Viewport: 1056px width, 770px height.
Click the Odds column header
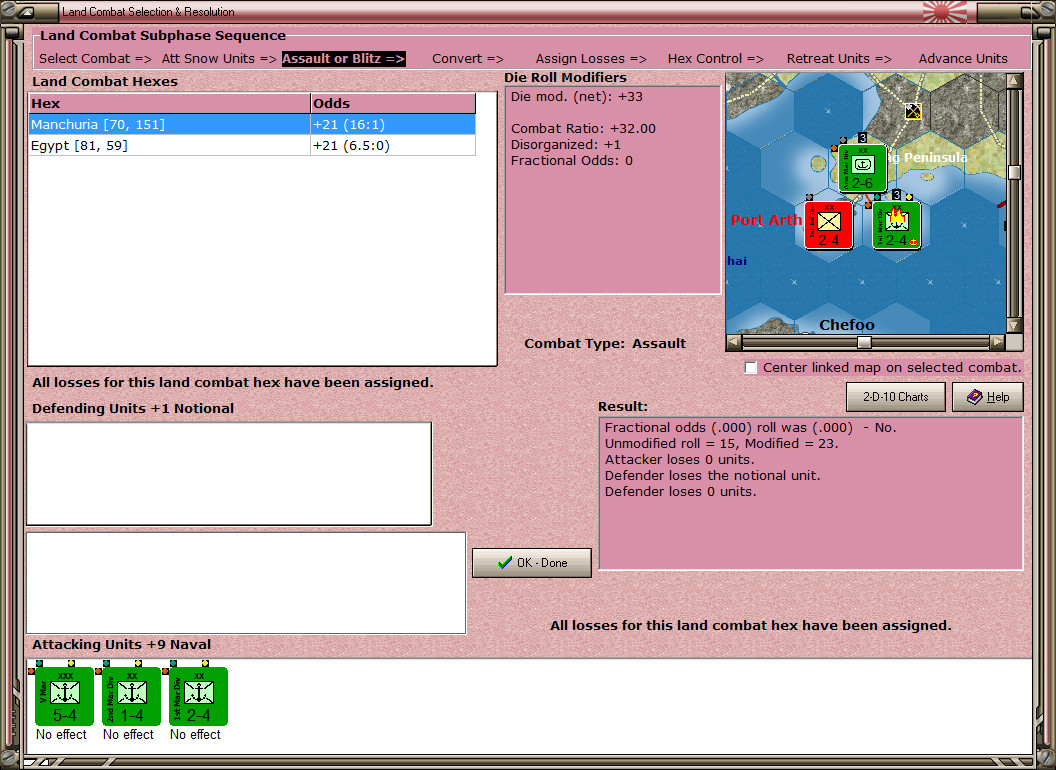tap(393, 103)
